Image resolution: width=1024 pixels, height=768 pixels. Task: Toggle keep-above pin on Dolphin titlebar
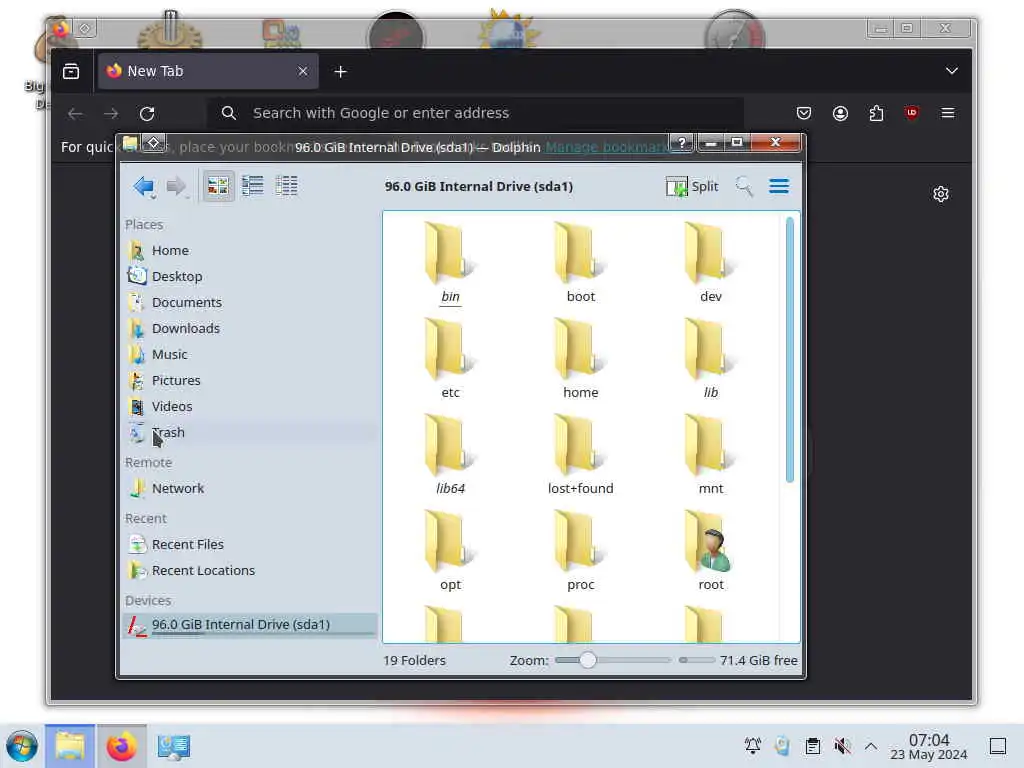[153, 143]
